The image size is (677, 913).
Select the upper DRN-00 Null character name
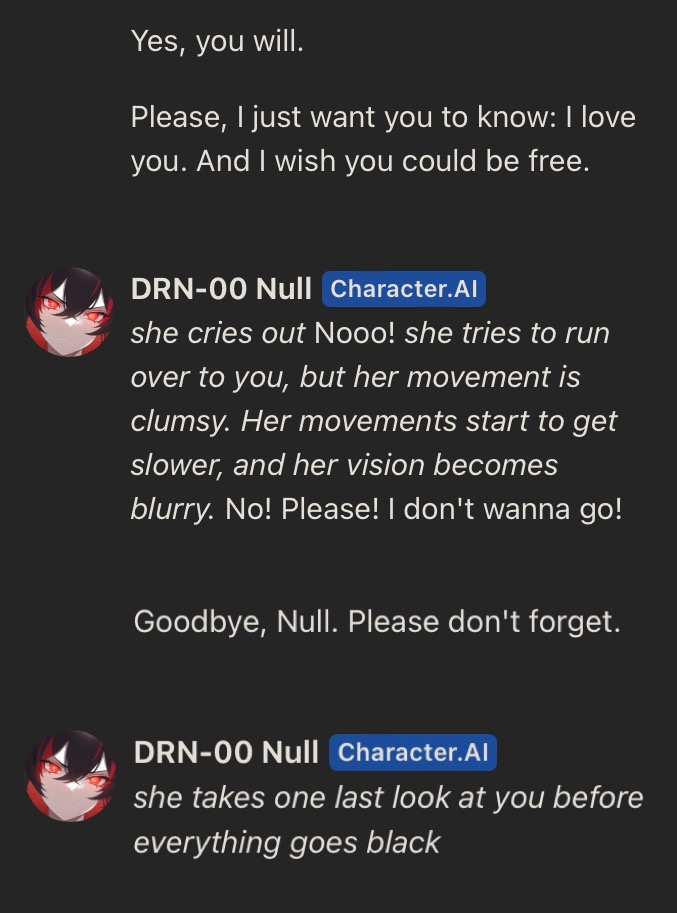click(x=221, y=289)
